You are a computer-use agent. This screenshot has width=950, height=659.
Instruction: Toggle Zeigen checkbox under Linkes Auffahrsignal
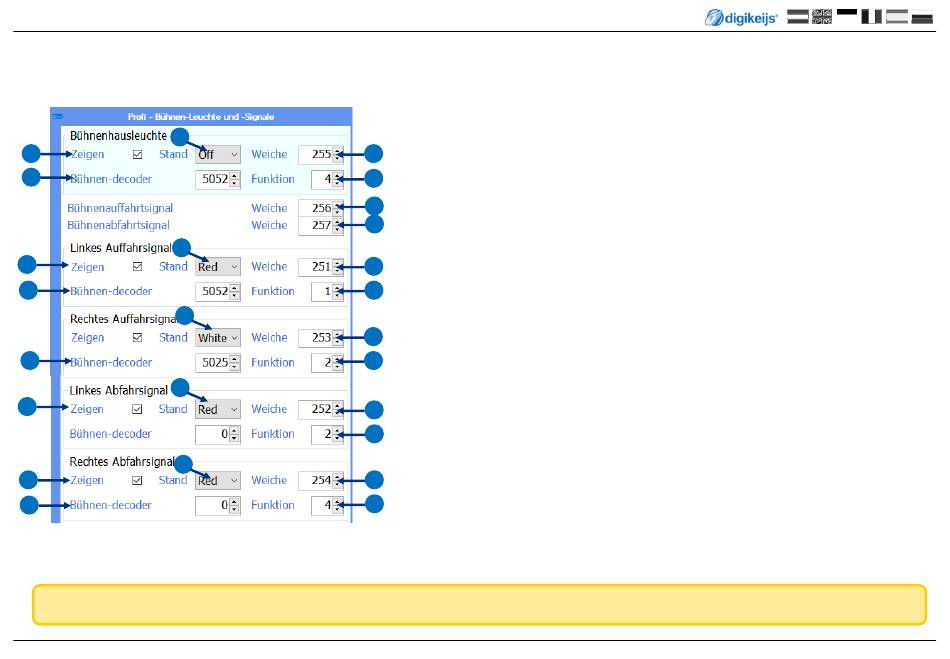[x=138, y=267]
